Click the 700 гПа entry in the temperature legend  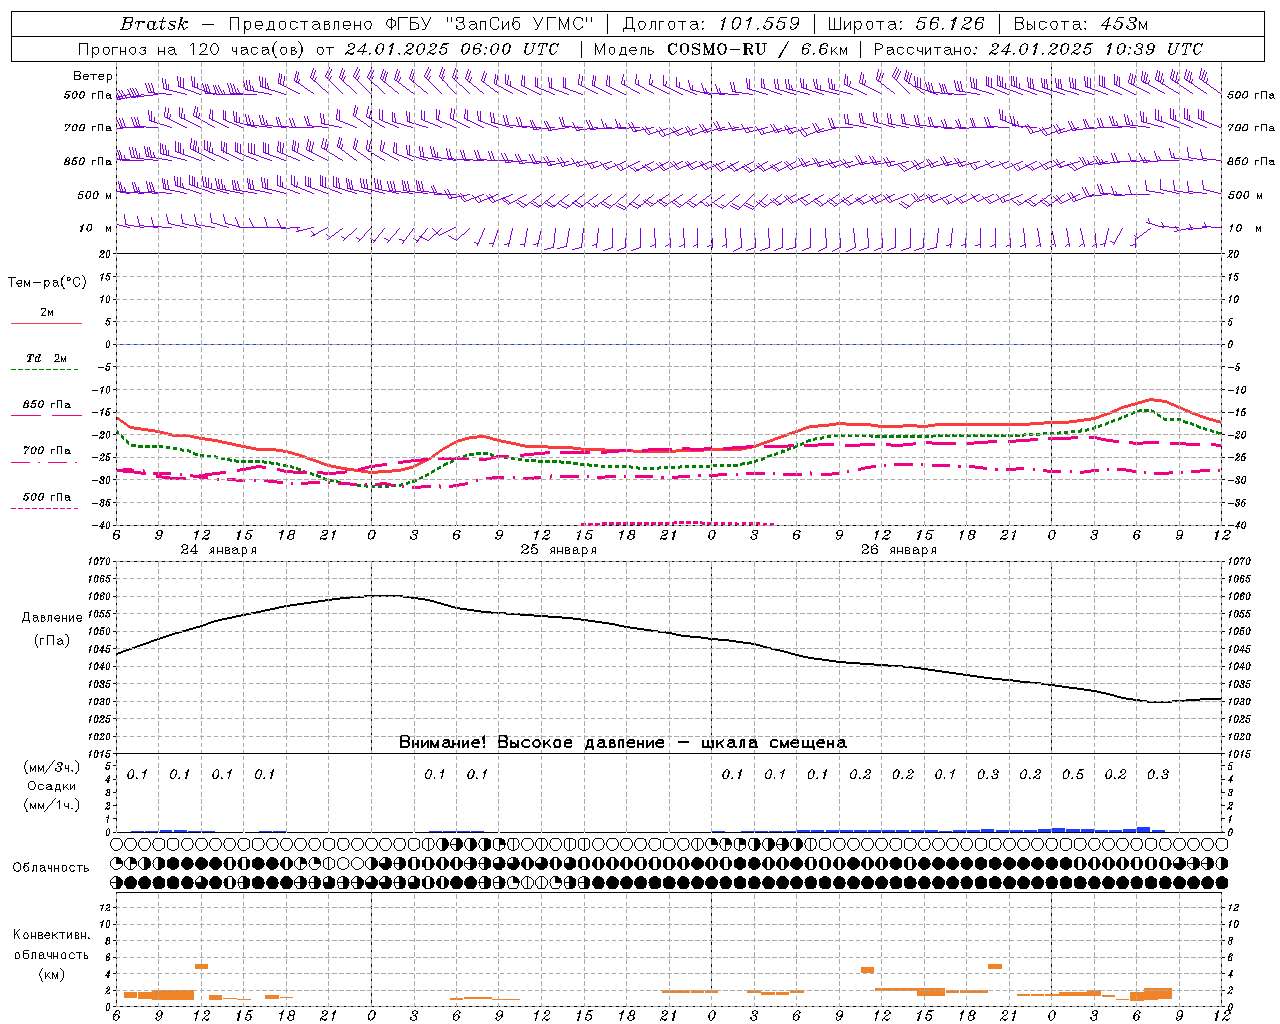pos(47,451)
